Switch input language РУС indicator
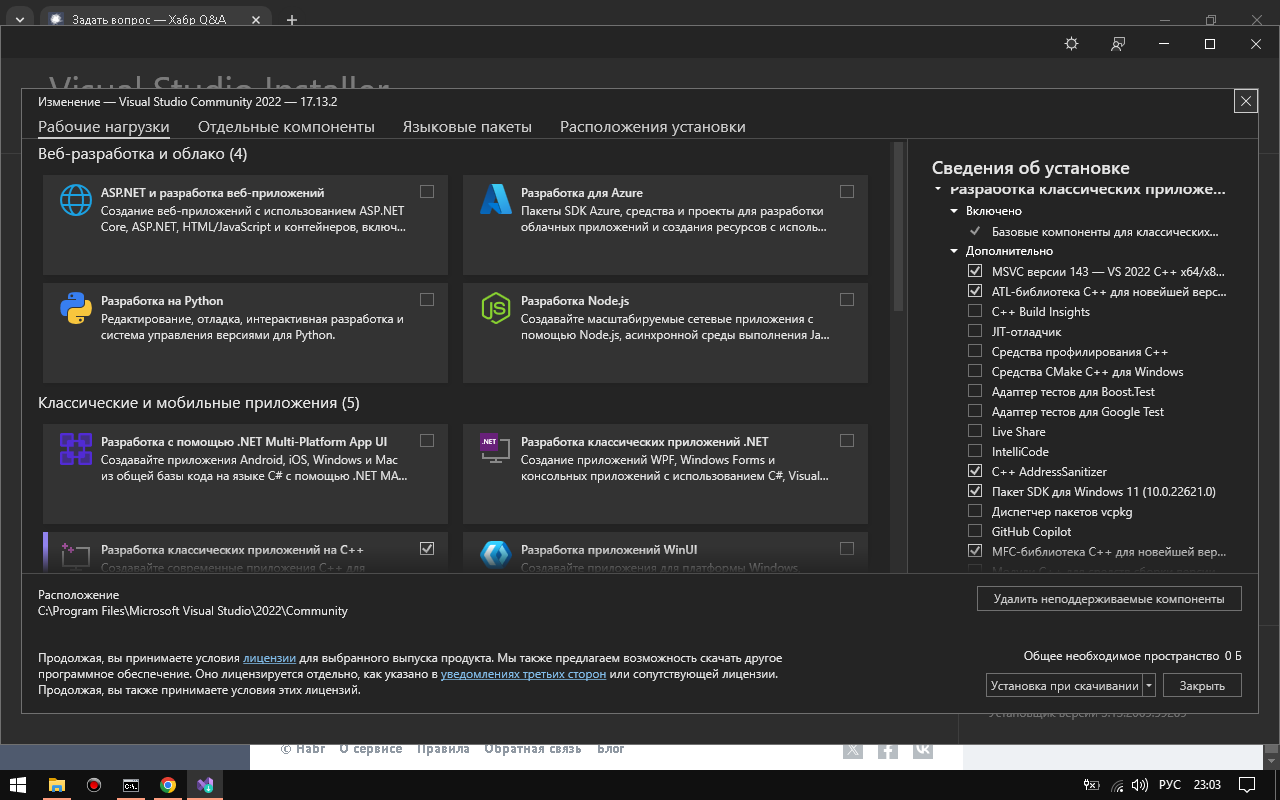Viewport: 1280px width, 800px height. point(1169,785)
